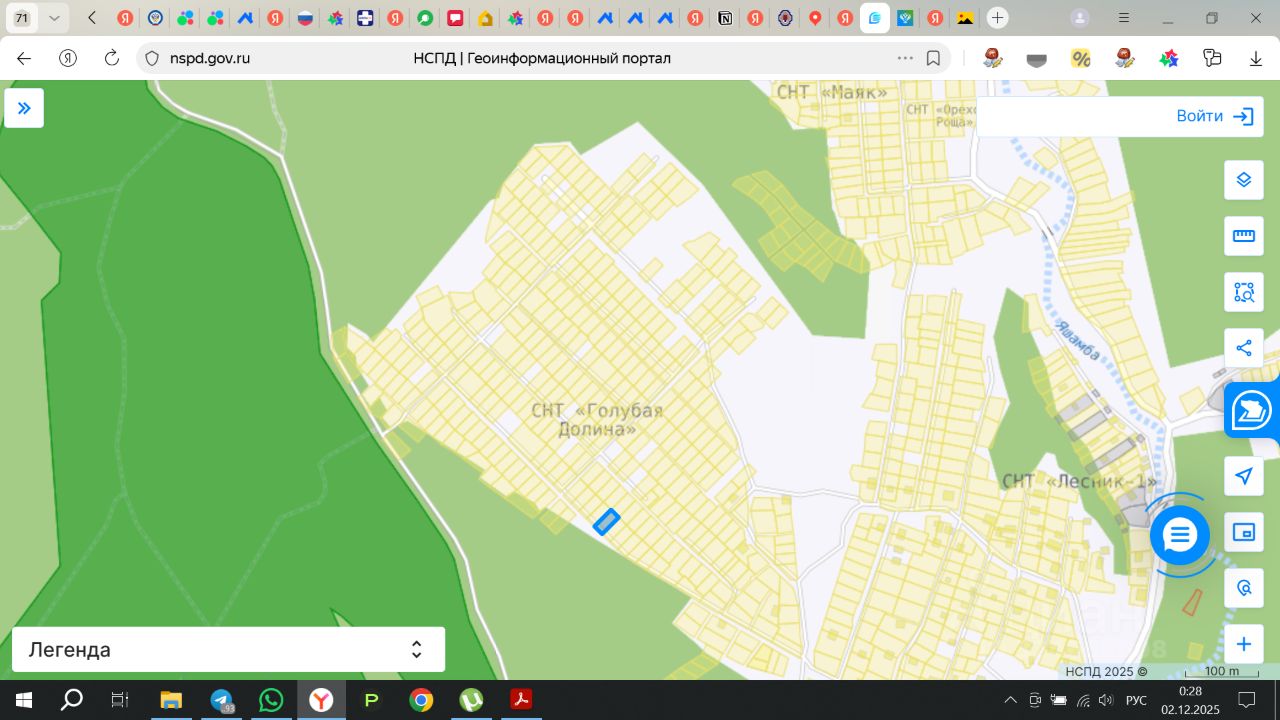Open the Windows notification center

(x=1247, y=700)
